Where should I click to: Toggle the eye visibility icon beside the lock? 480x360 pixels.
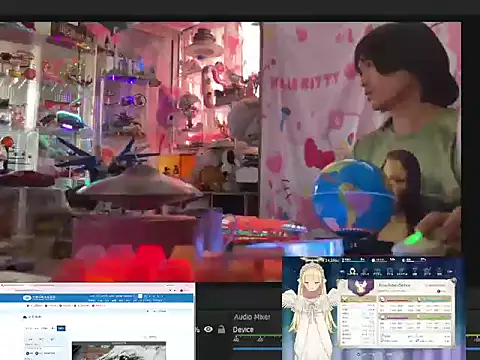coord(208,329)
